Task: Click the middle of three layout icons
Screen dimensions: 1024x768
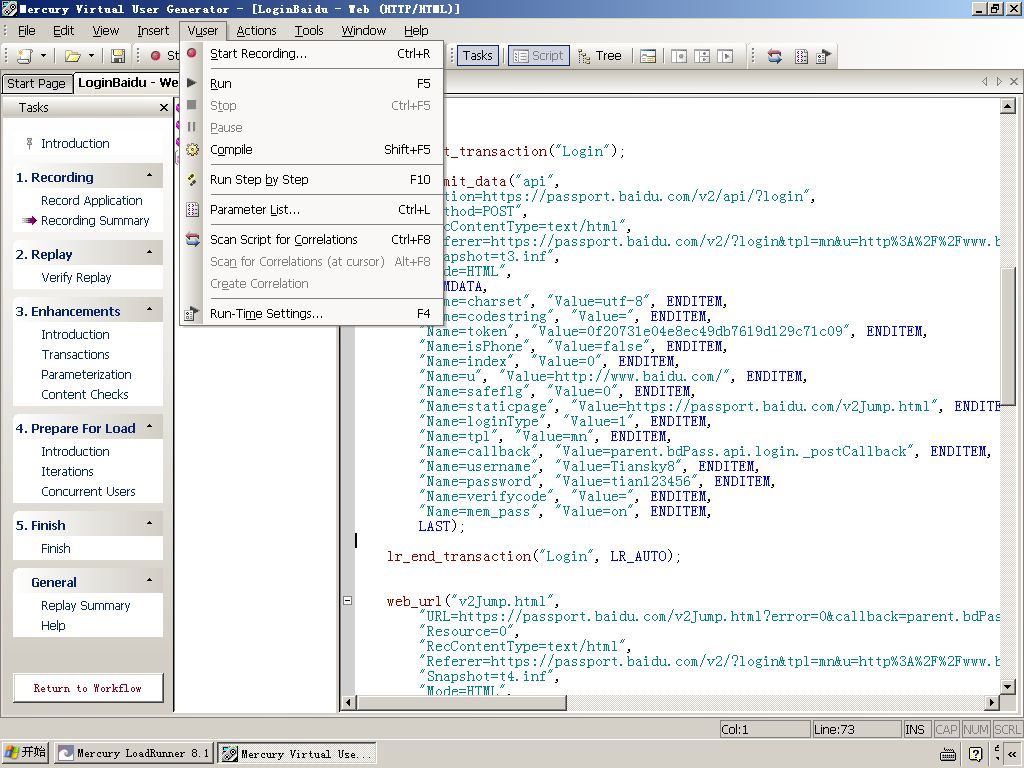Action: click(x=702, y=57)
